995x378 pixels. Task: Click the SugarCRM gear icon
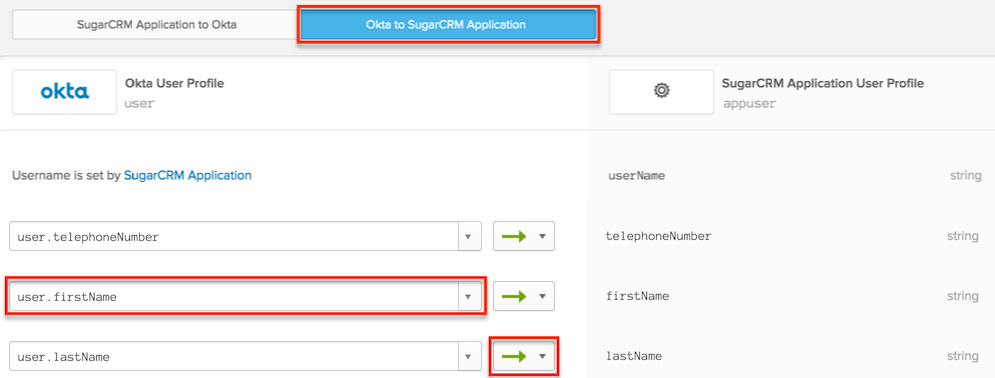click(x=661, y=92)
